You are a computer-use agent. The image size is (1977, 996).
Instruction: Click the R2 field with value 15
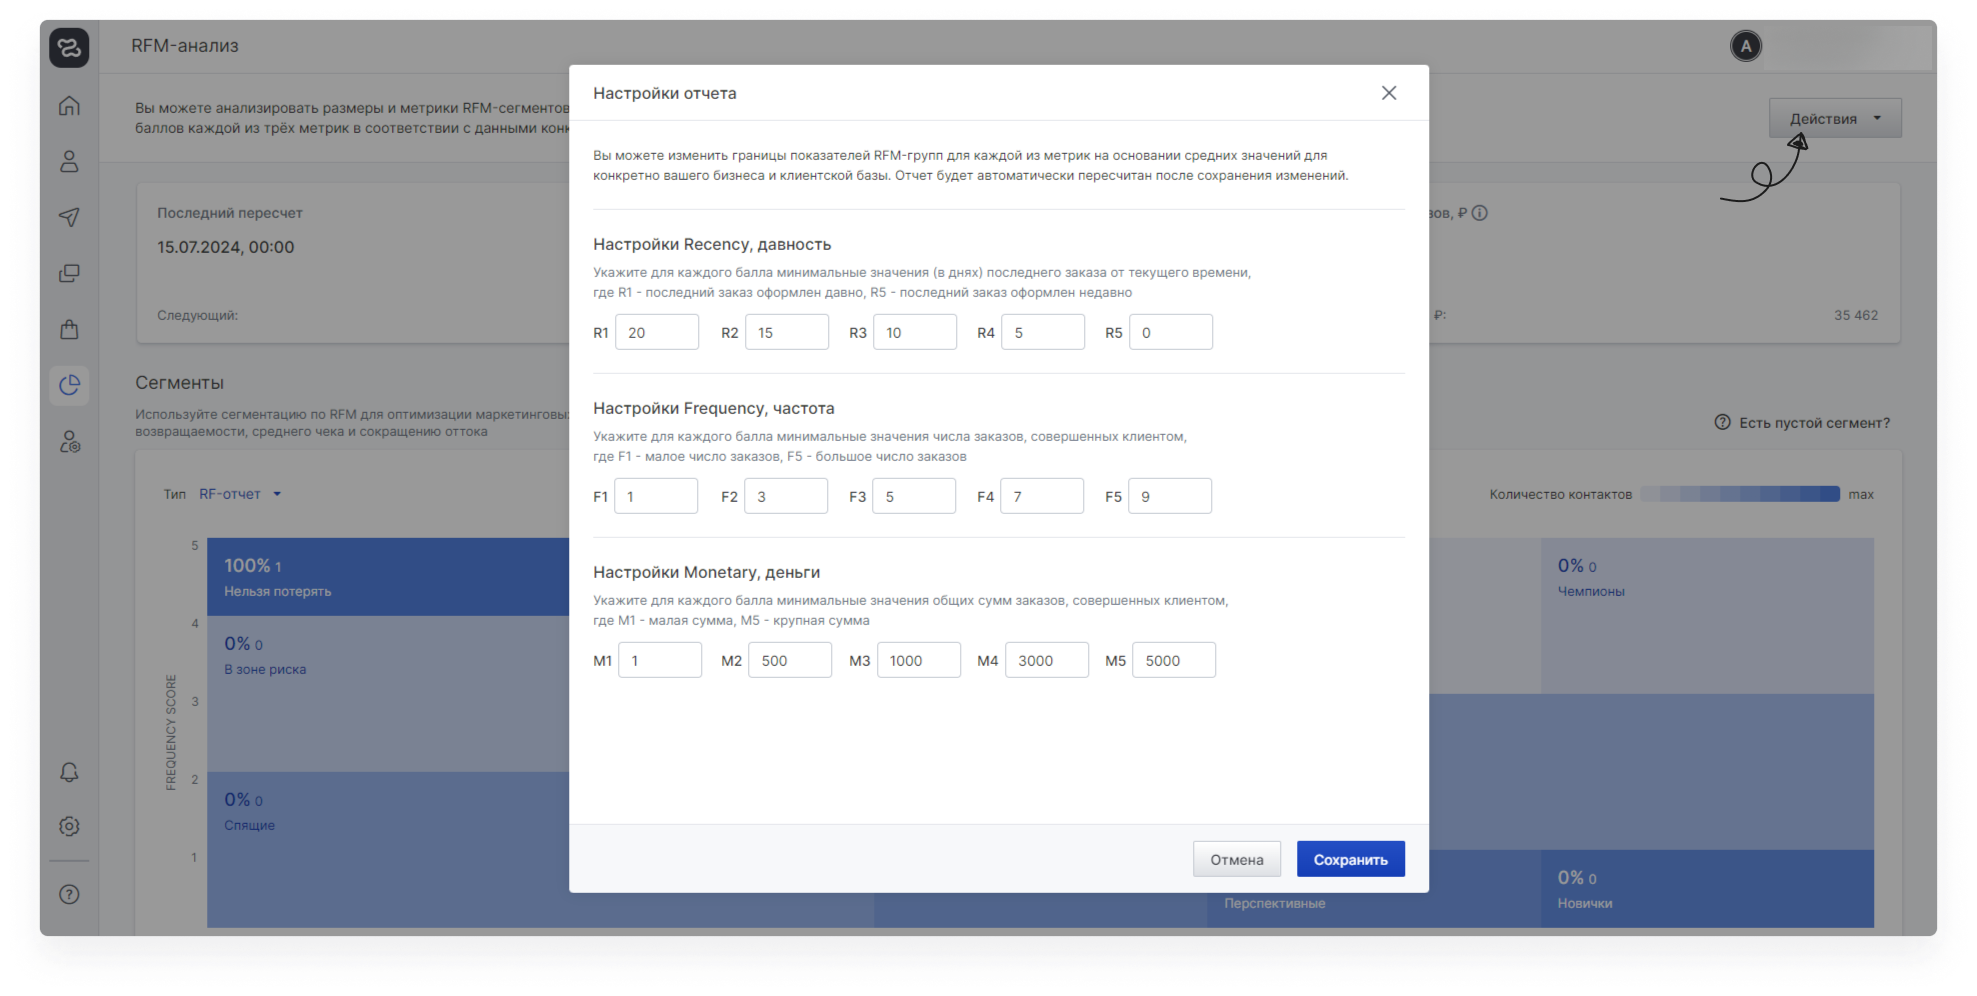(x=787, y=332)
